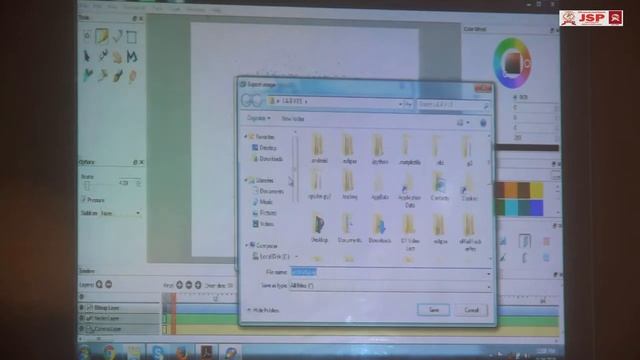Collapse the Libraries tree node
This screenshot has height=360, width=640.
pyautogui.click(x=246, y=180)
